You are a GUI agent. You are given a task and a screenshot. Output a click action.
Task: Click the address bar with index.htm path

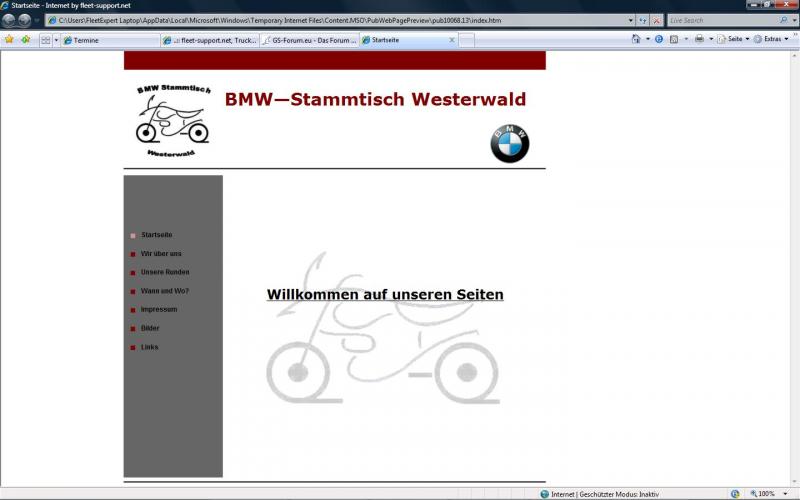(x=337, y=20)
